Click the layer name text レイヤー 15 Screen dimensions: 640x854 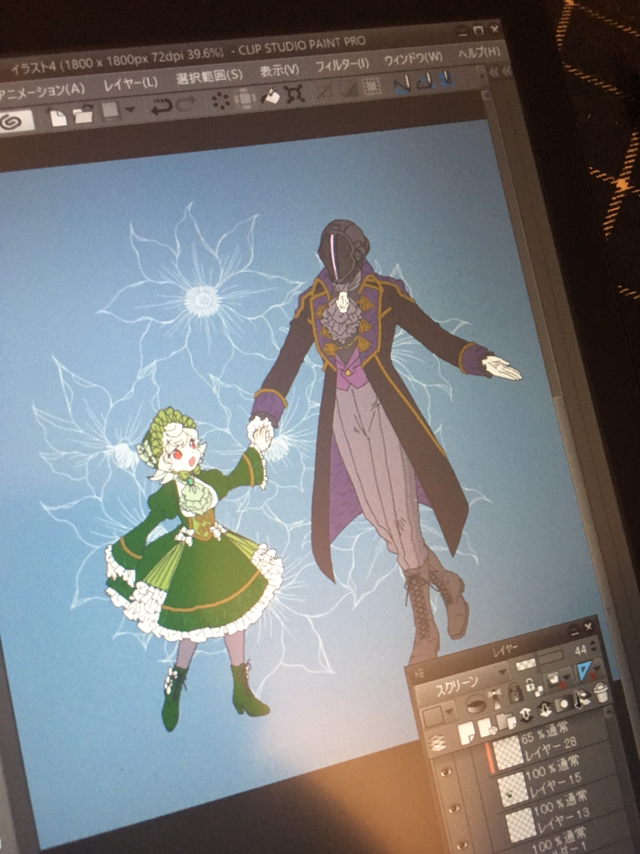(556, 784)
